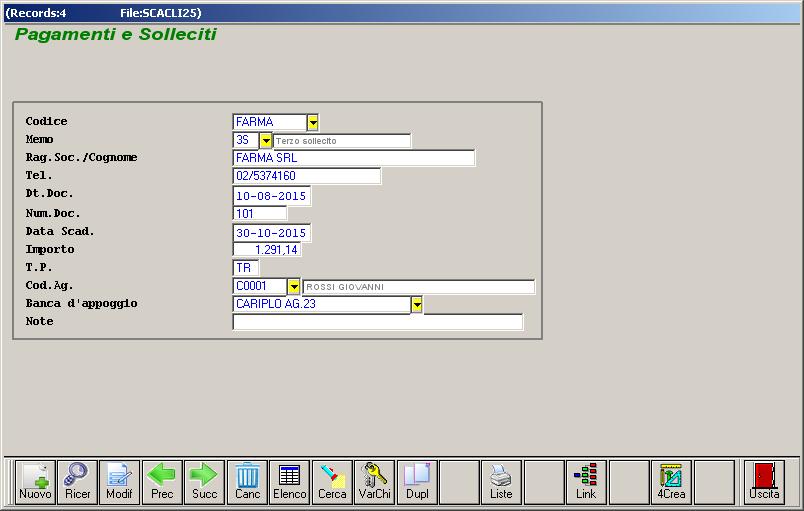Duplicate record with Dupl icon
This screenshot has height=511, width=804.
pyautogui.click(x=417, y=482)
